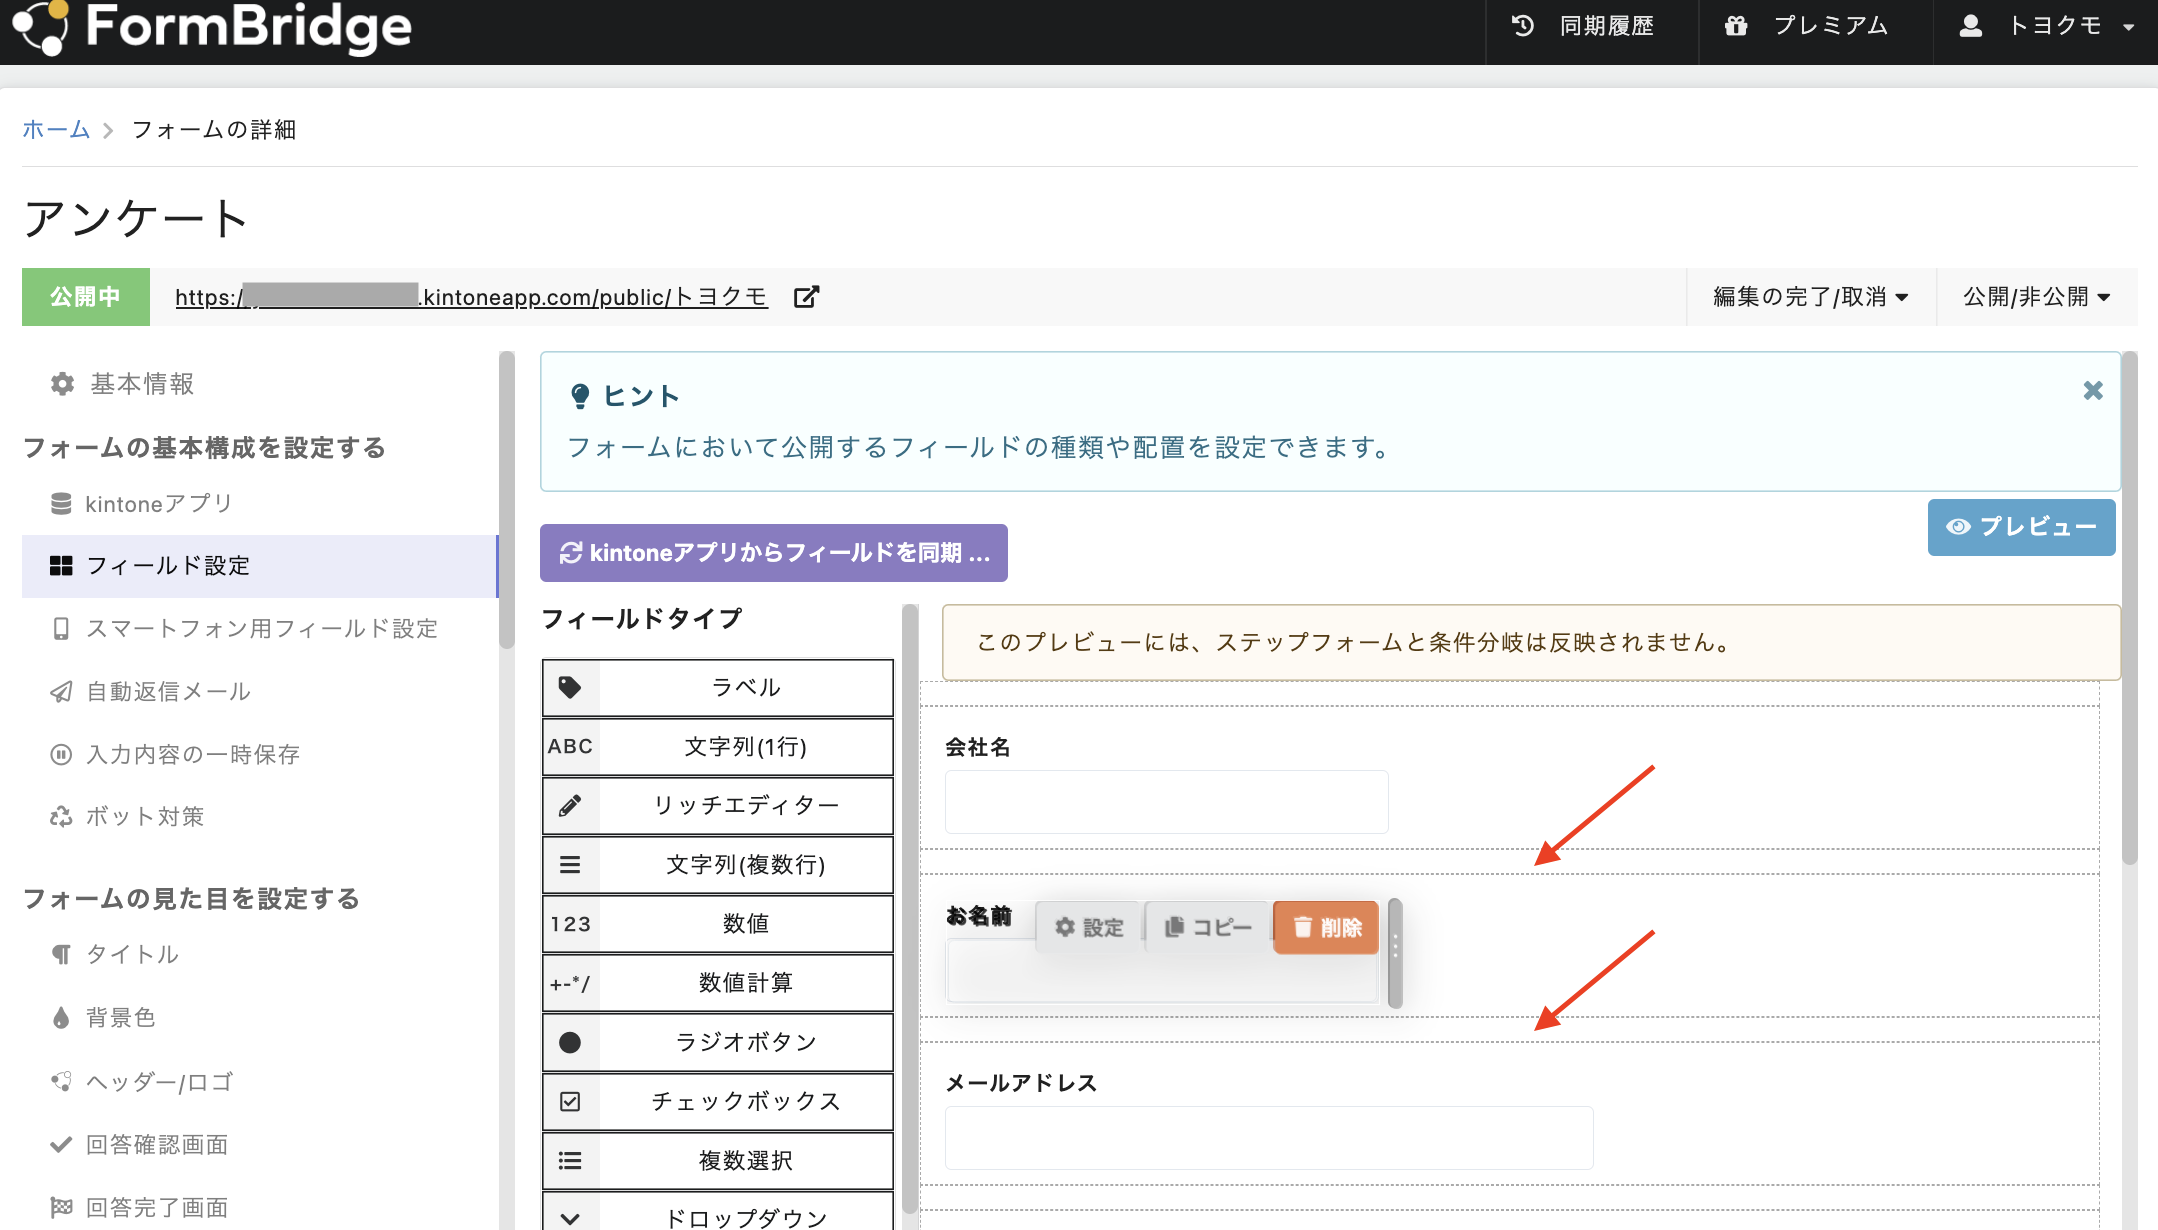Close the ヒント hint box
2158x1230 pixels.
point(2093,391)
